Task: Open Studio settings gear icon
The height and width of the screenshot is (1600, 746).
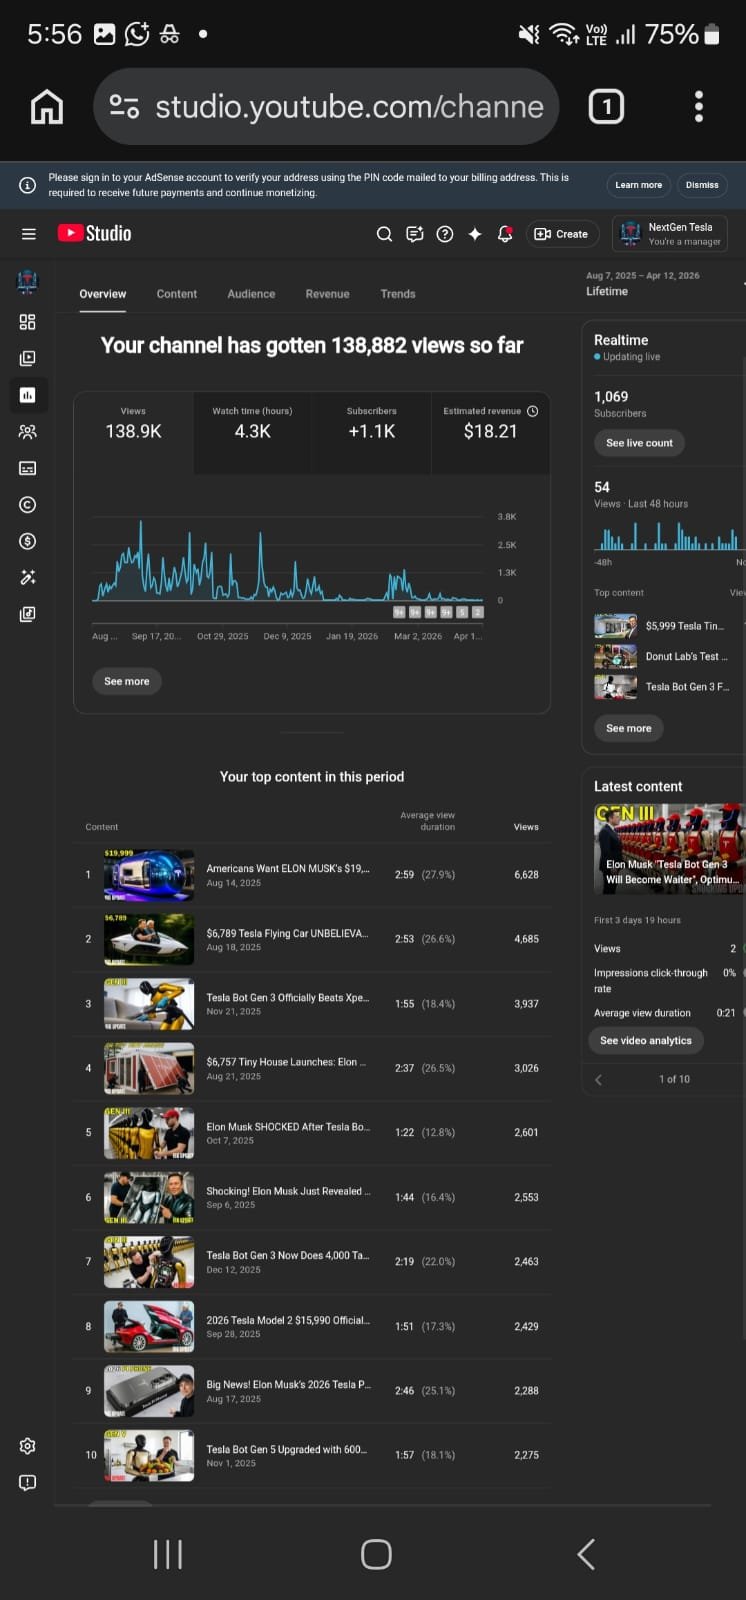Action: [27, 1446]
